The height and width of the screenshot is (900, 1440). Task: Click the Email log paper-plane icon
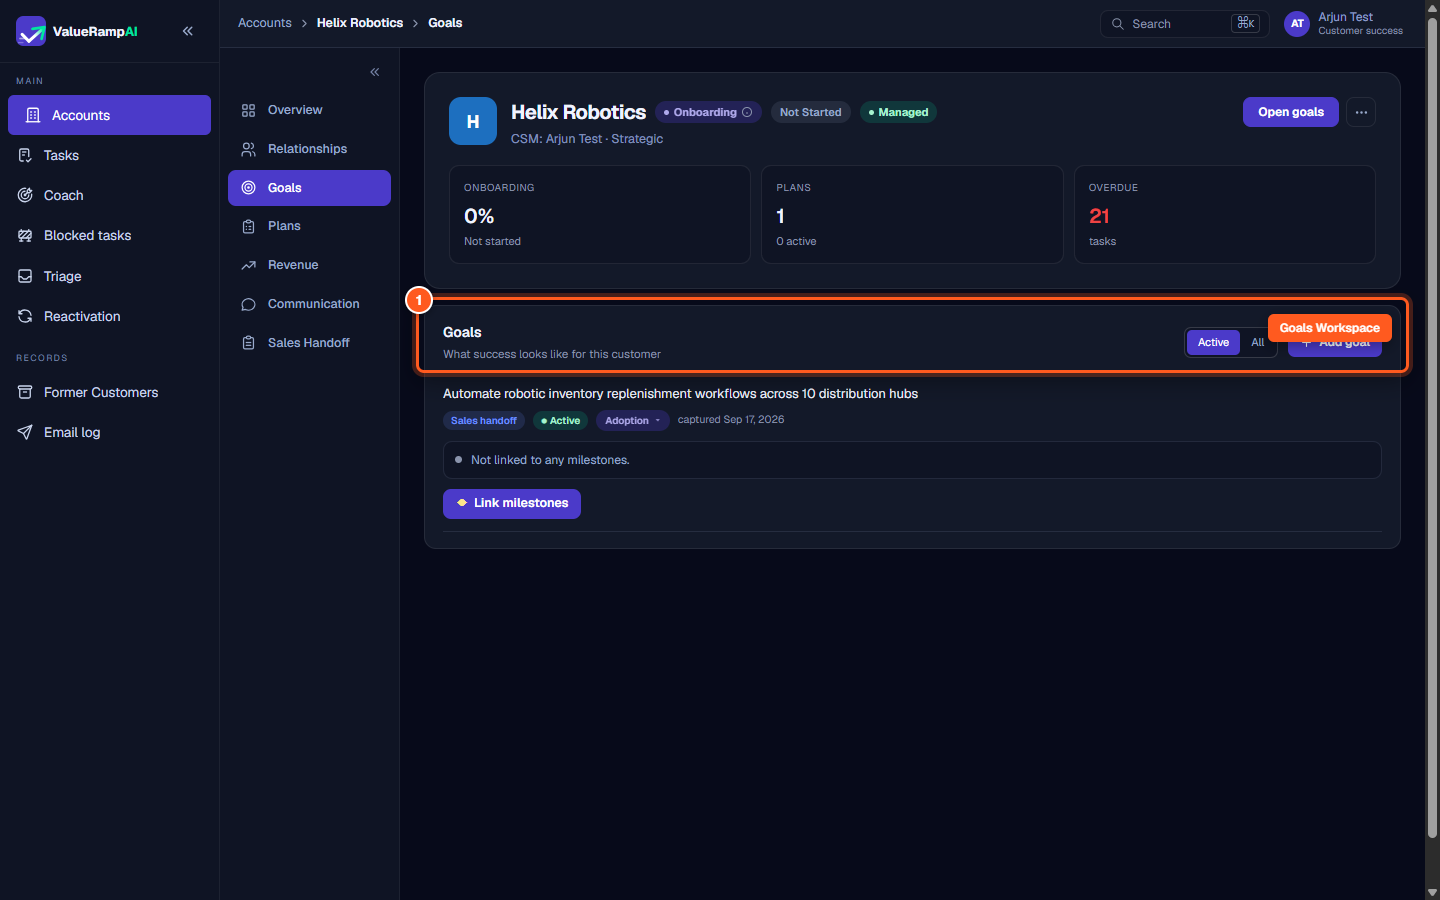tap(25, 432)
